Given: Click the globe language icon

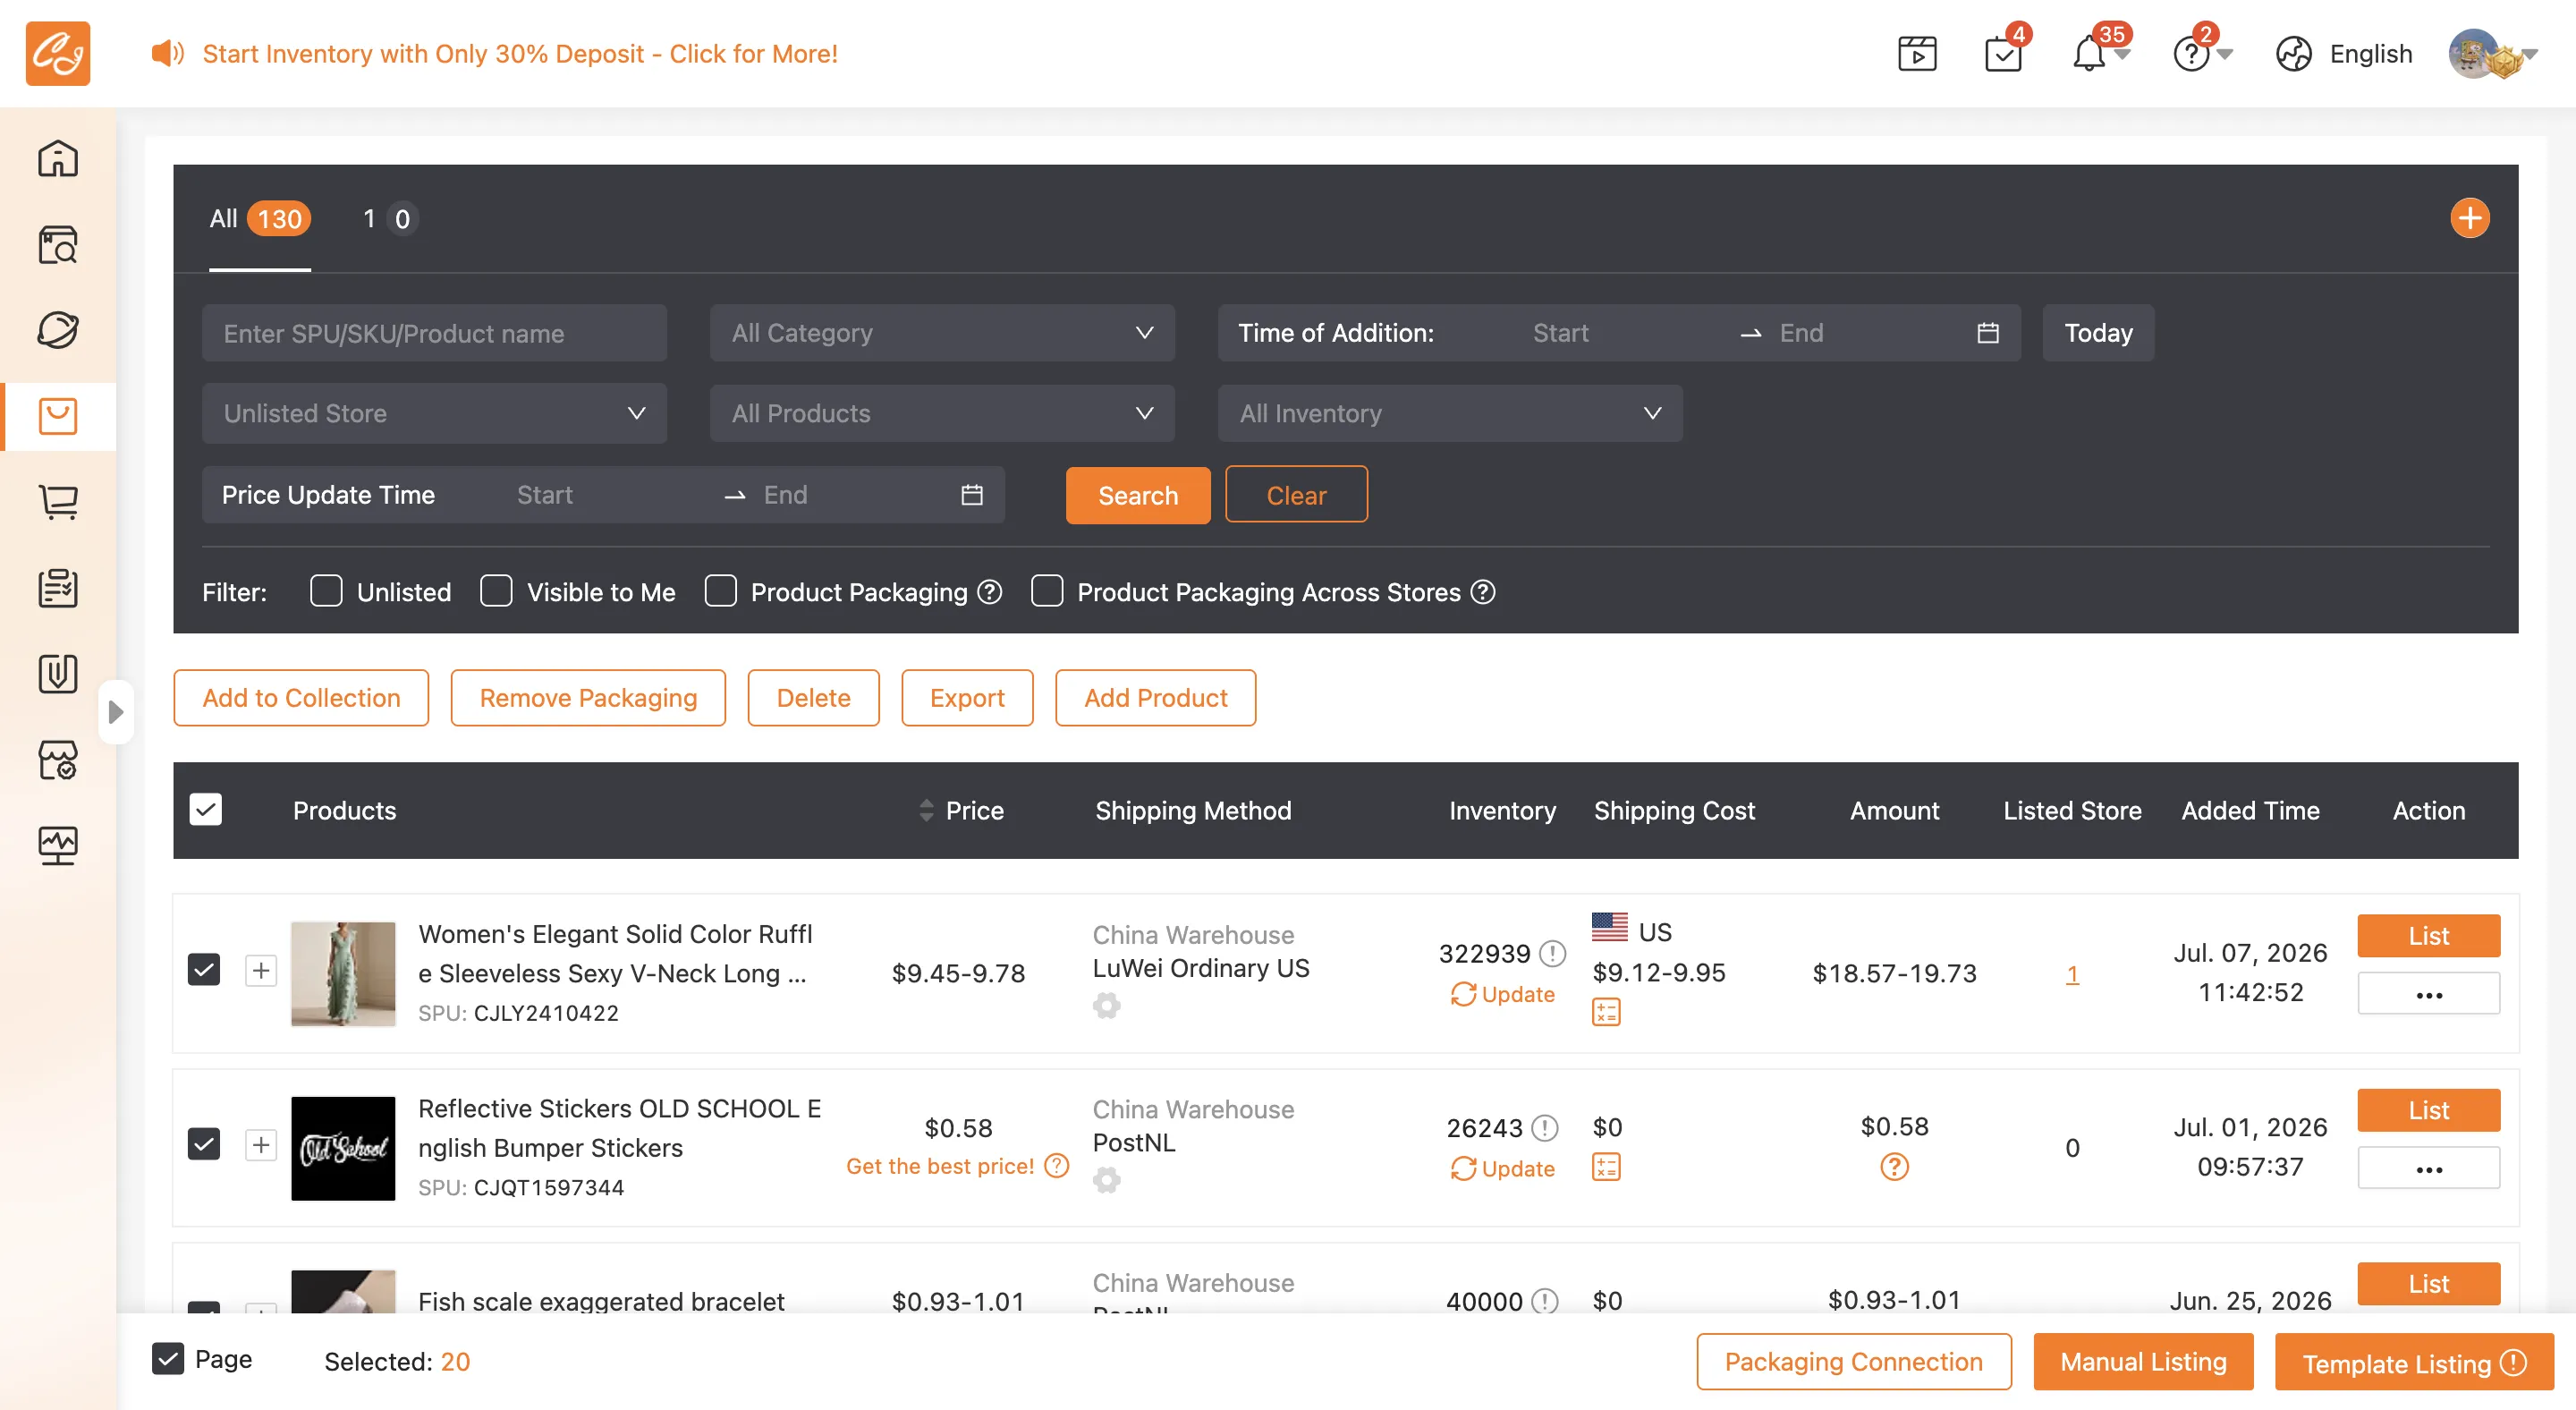Looking at the screenshot, I should [2293, 54].
